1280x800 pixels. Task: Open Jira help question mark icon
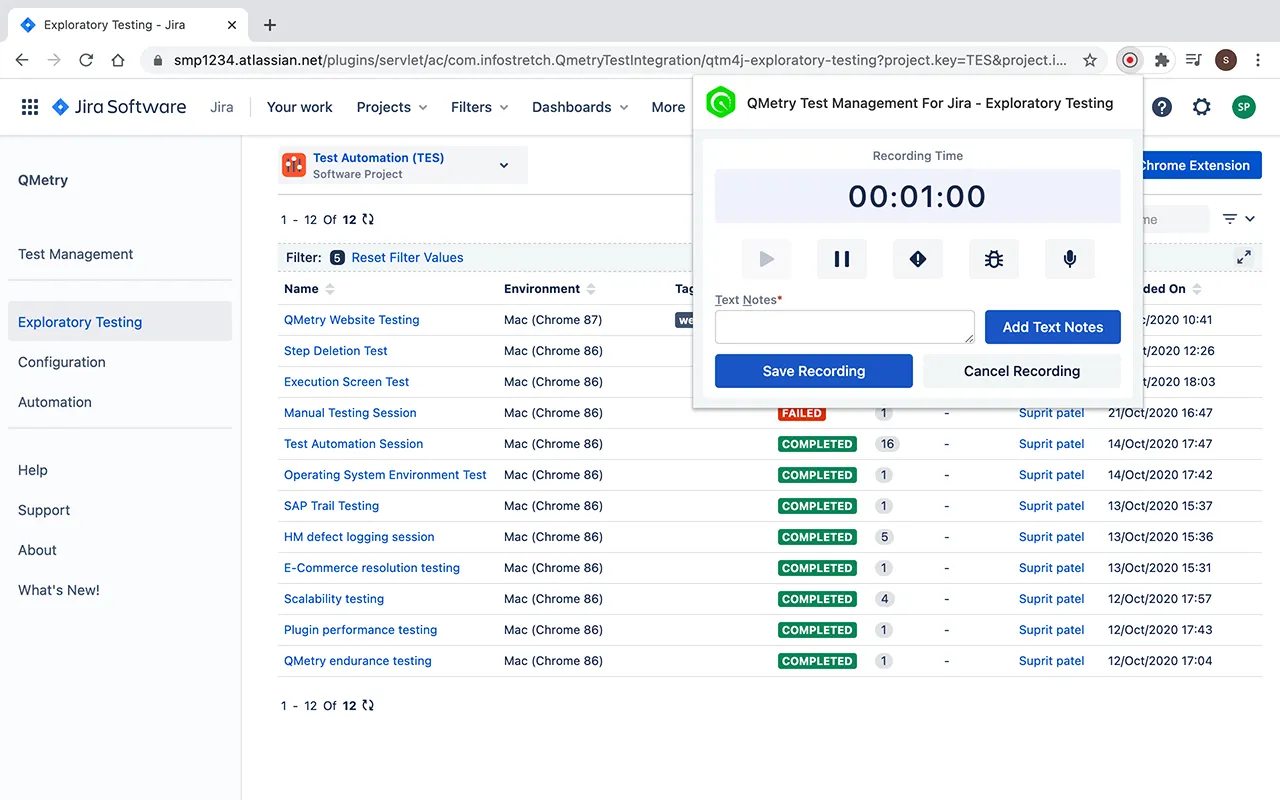pos(1162,107)
